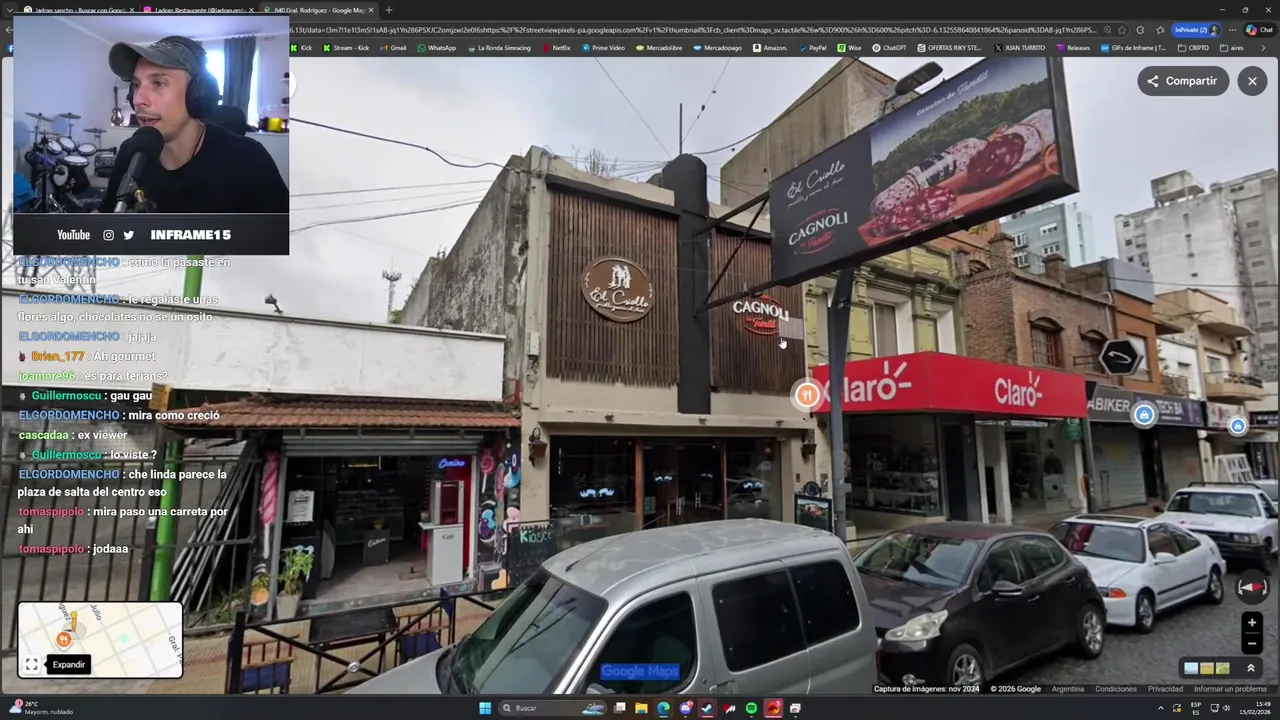Click the compass to rotate view
The image size is (1280, 720).
tap(1252, 588)
